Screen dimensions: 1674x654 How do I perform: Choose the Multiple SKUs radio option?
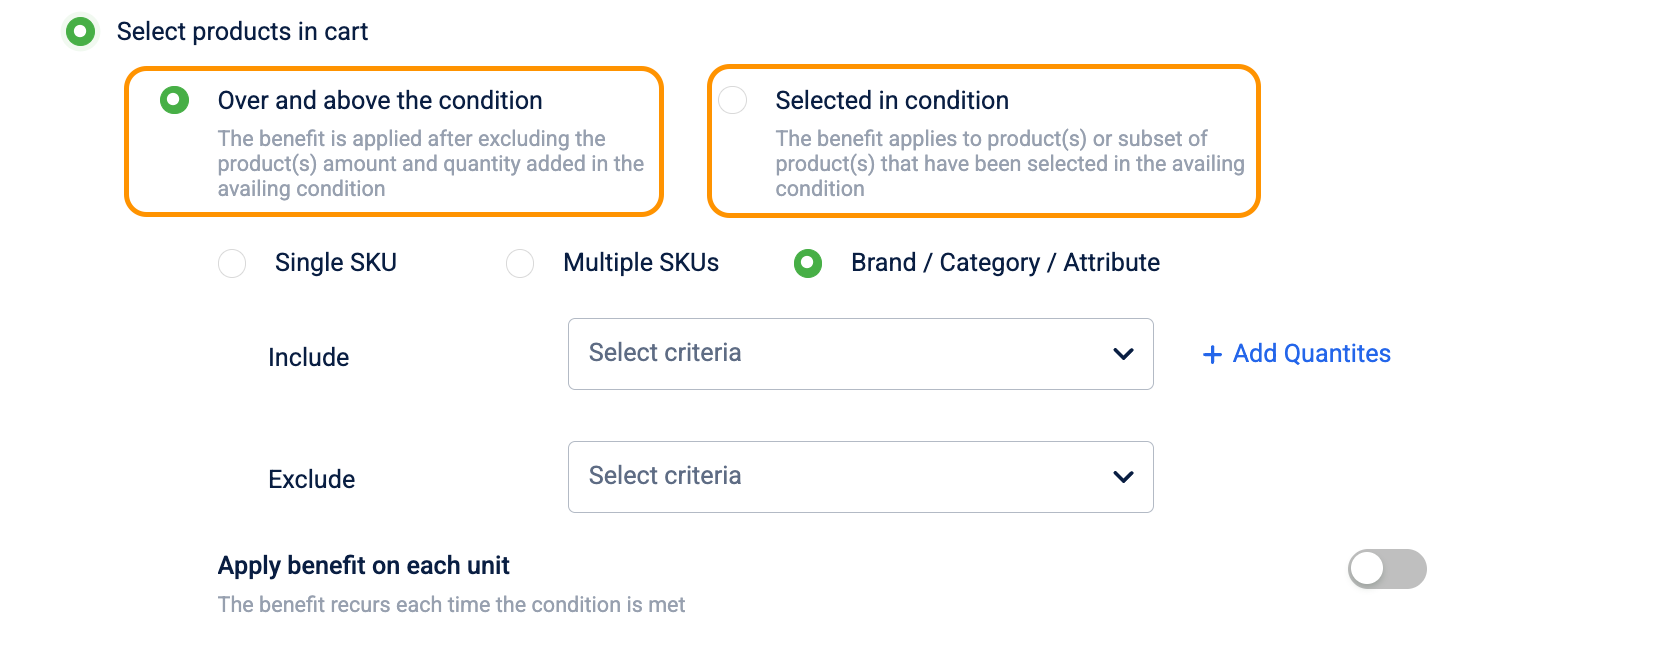pyautogui.click(x=520, y=263)
